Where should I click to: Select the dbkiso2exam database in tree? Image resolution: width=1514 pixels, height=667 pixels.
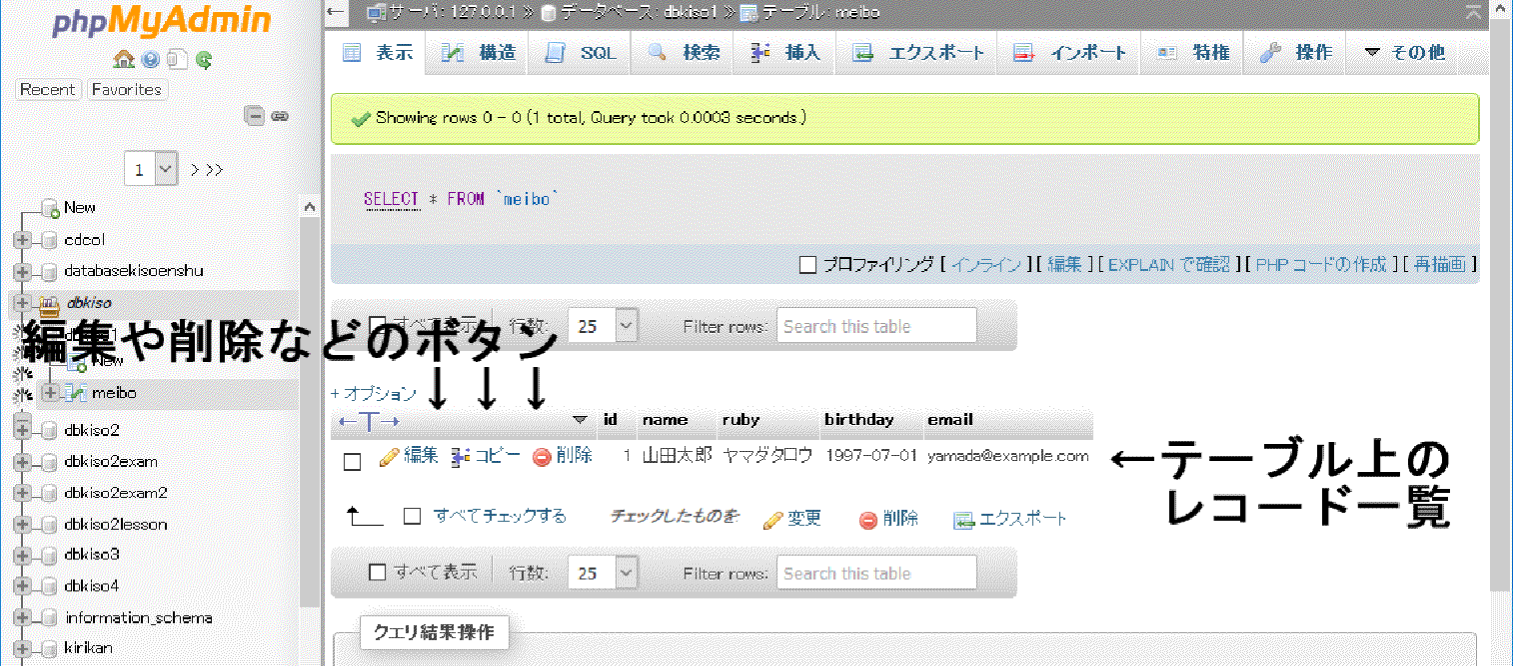110,462
